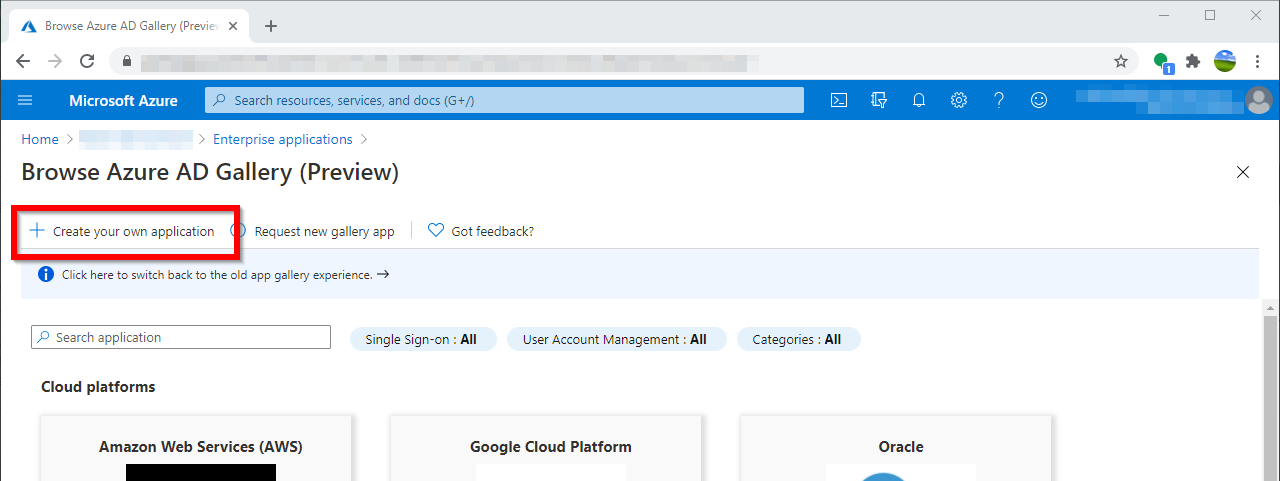1280x481 pixels.
Task: Open a new browser tab with plus
Action: (271, 26)
